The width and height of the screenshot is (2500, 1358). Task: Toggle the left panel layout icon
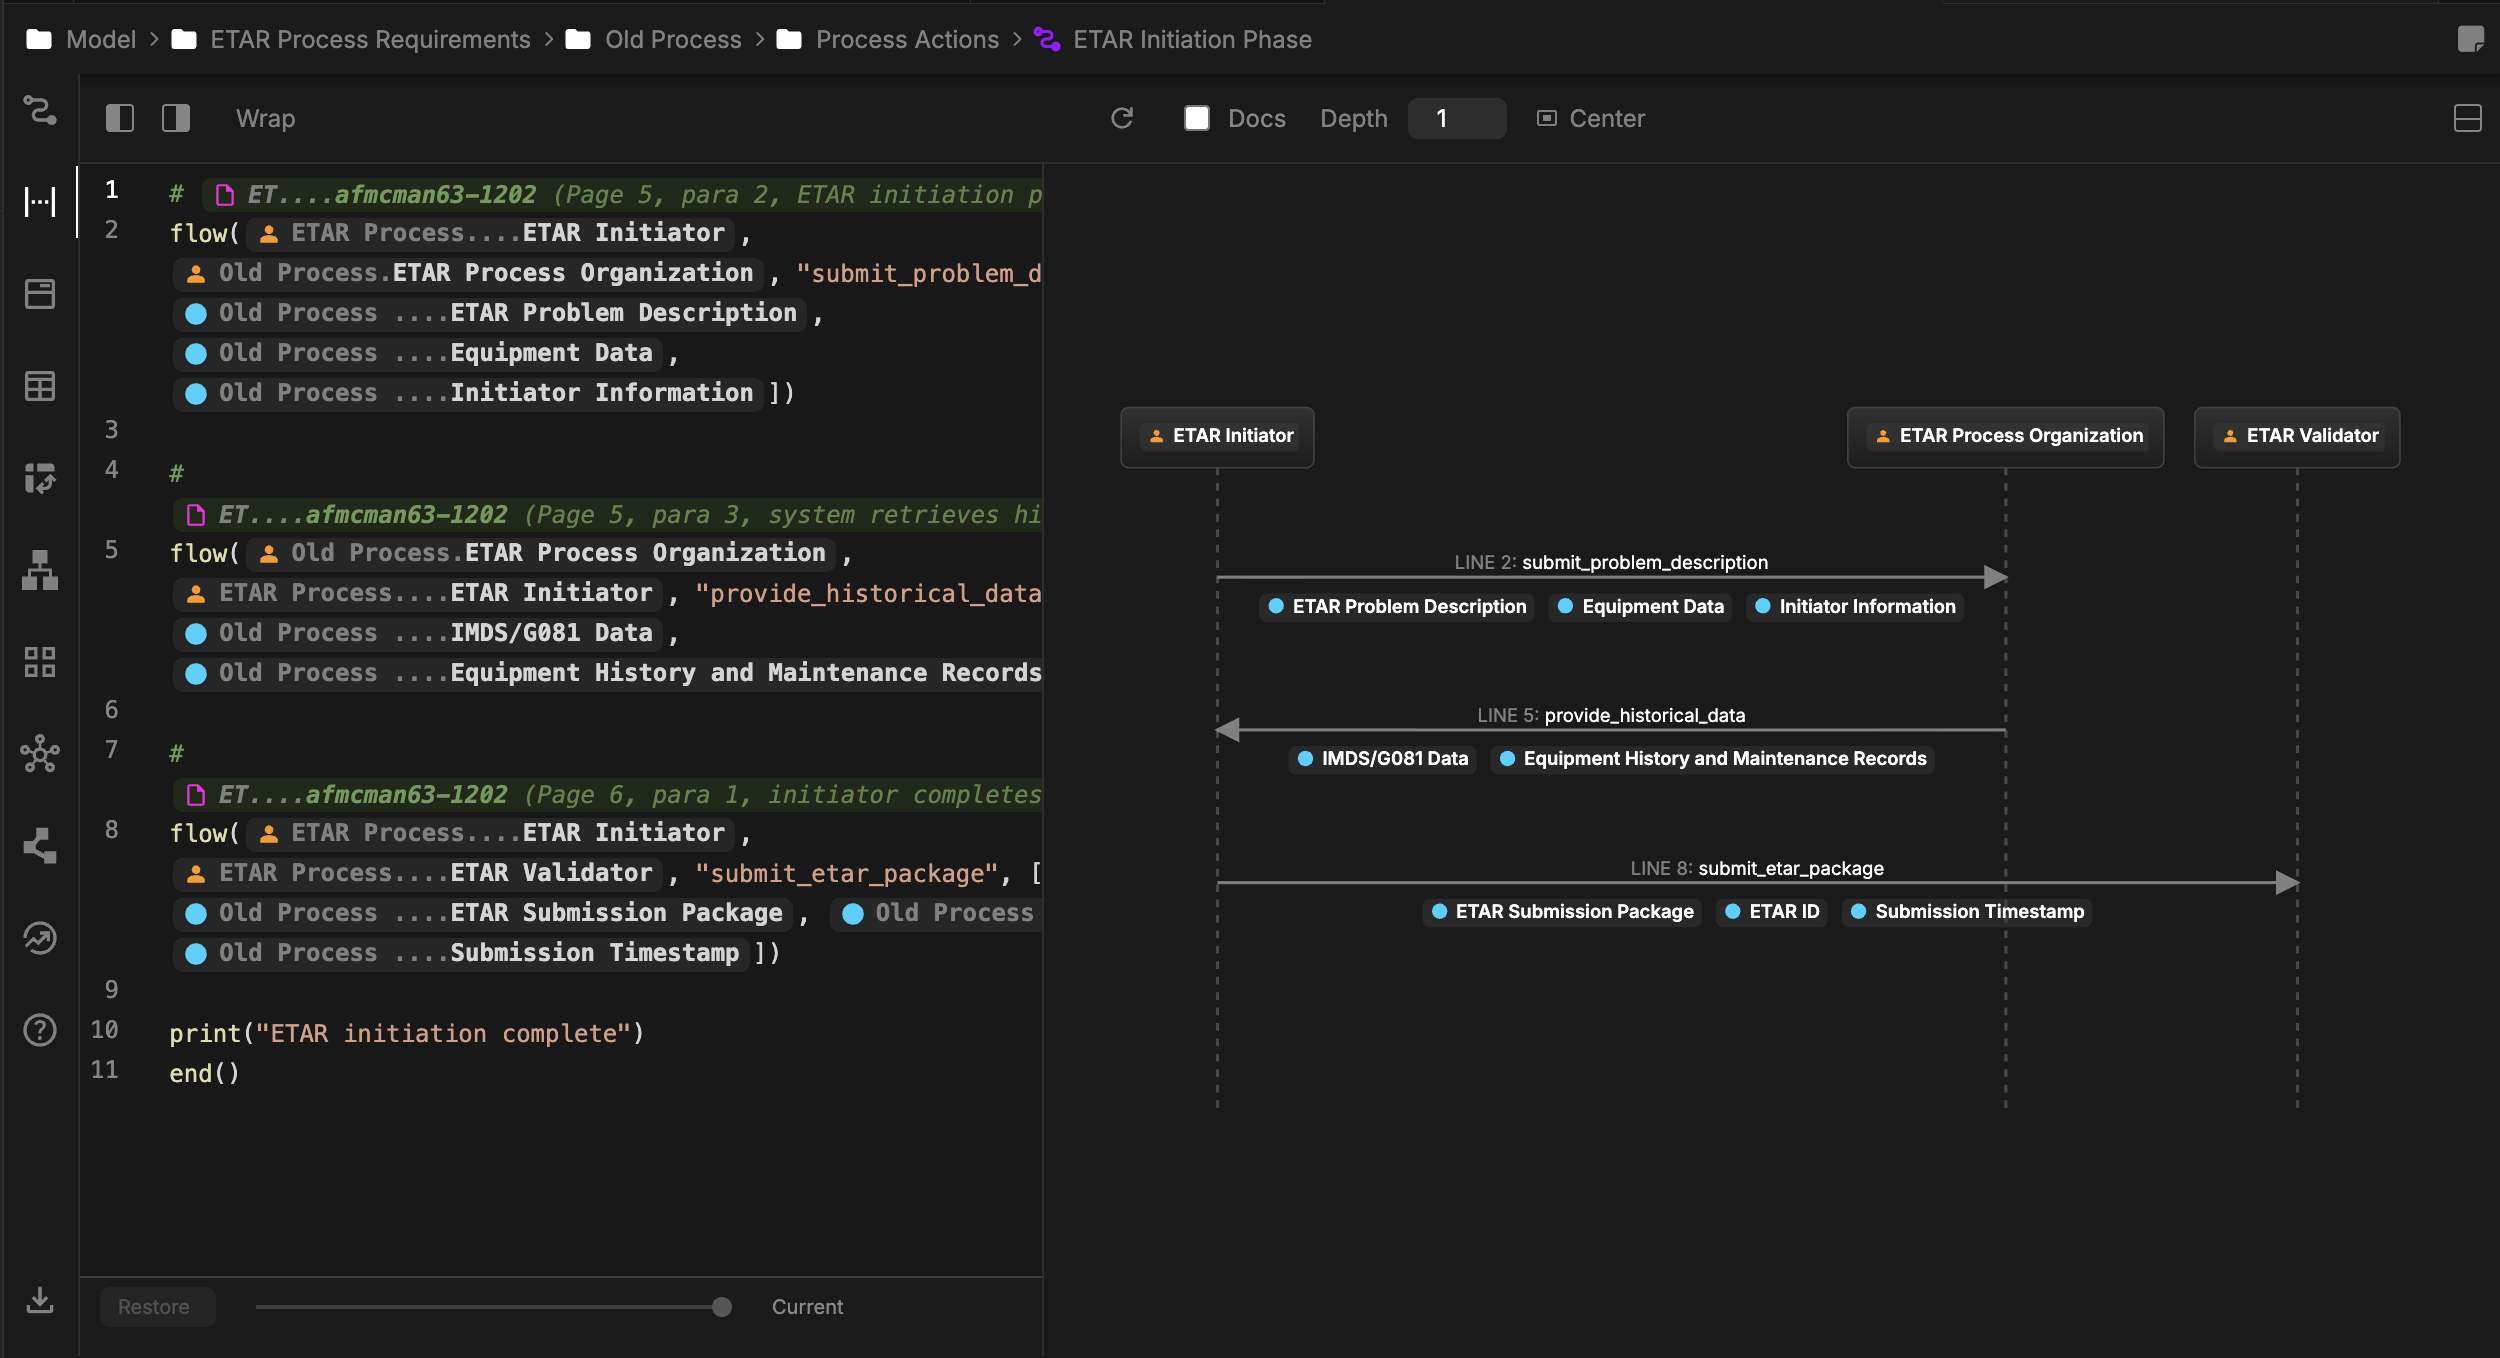click(x=119, y=118)
